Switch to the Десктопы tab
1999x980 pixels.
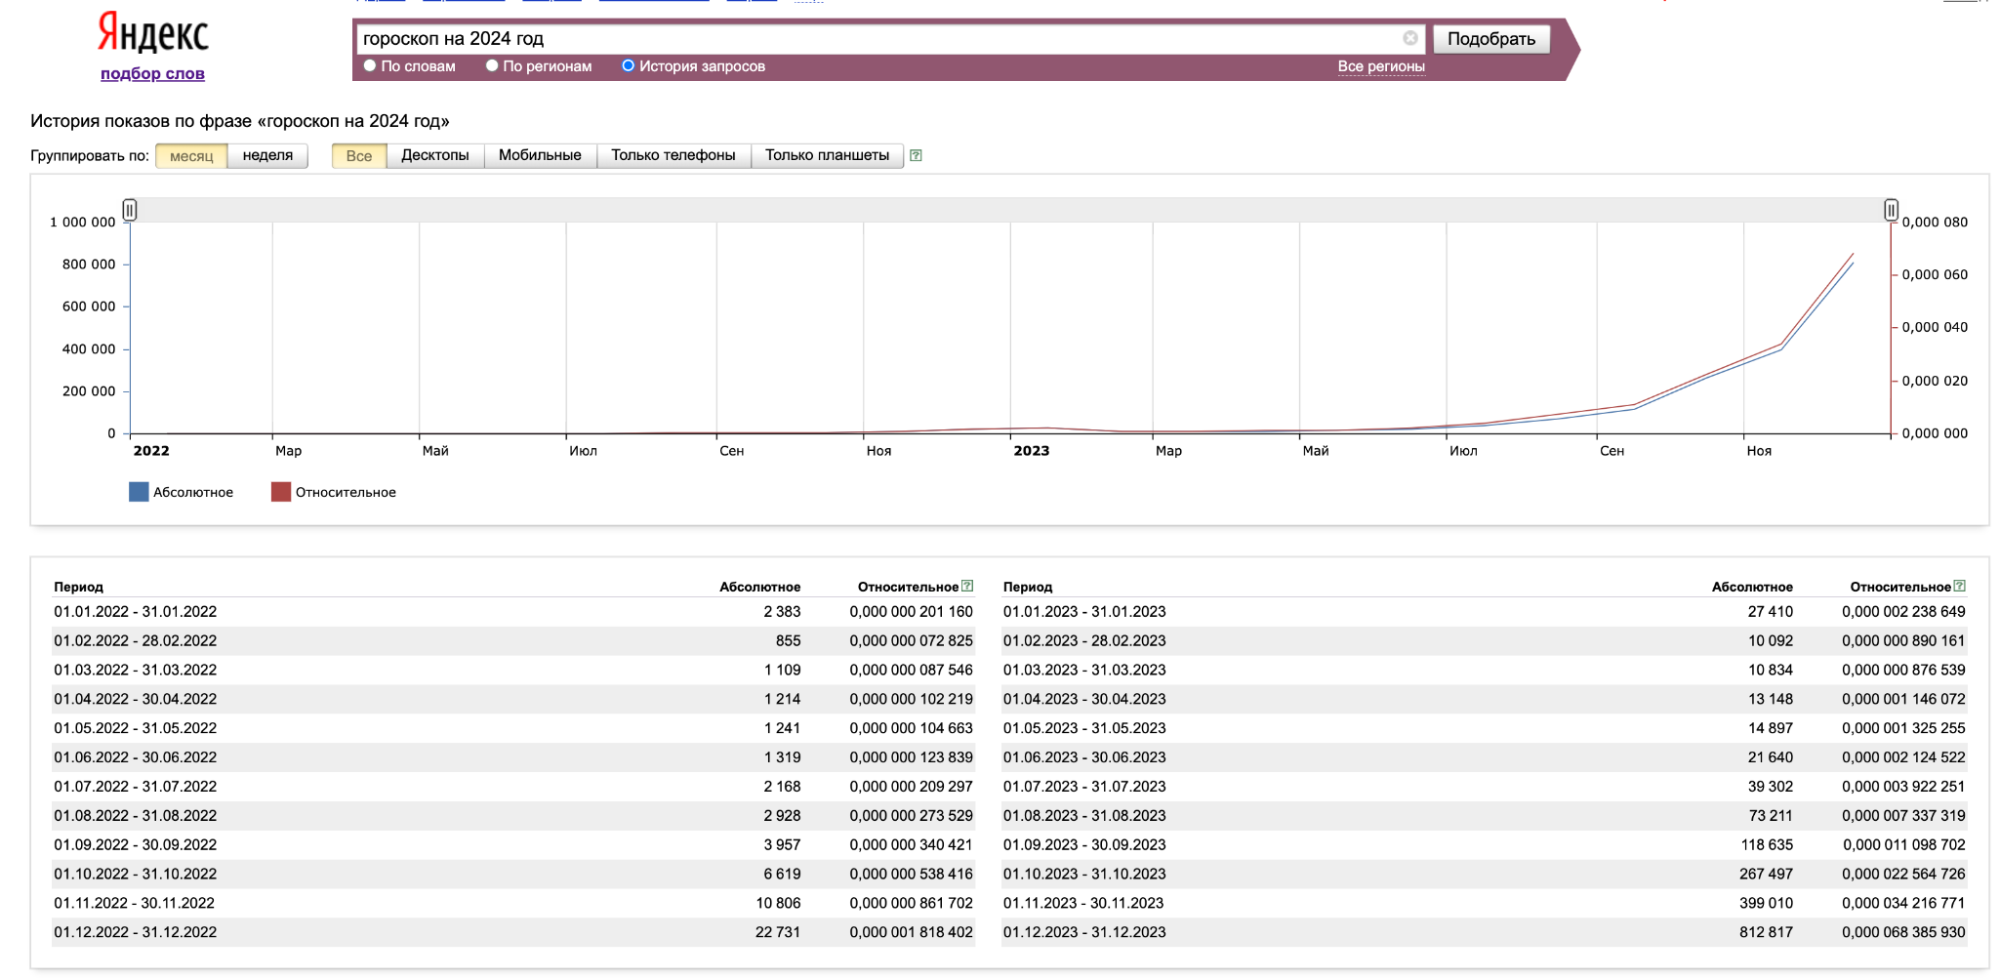(435, 155)
